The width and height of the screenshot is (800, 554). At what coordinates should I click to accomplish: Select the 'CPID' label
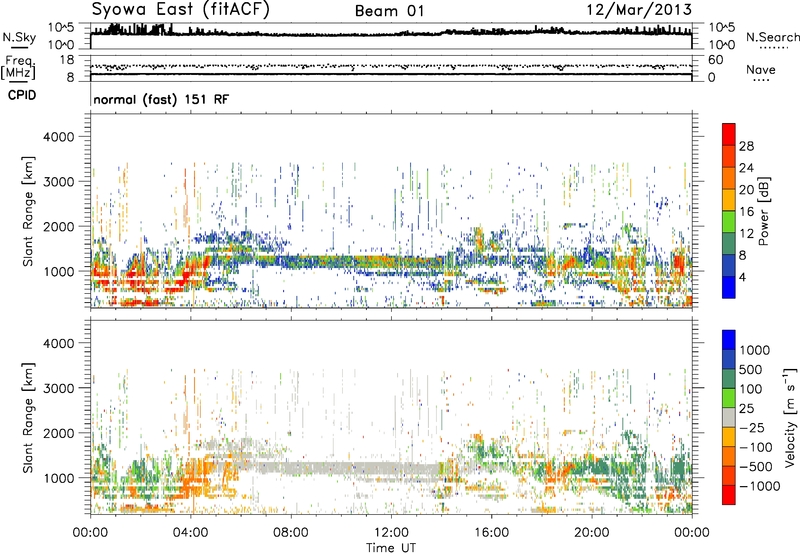click(x=22, y=95)
